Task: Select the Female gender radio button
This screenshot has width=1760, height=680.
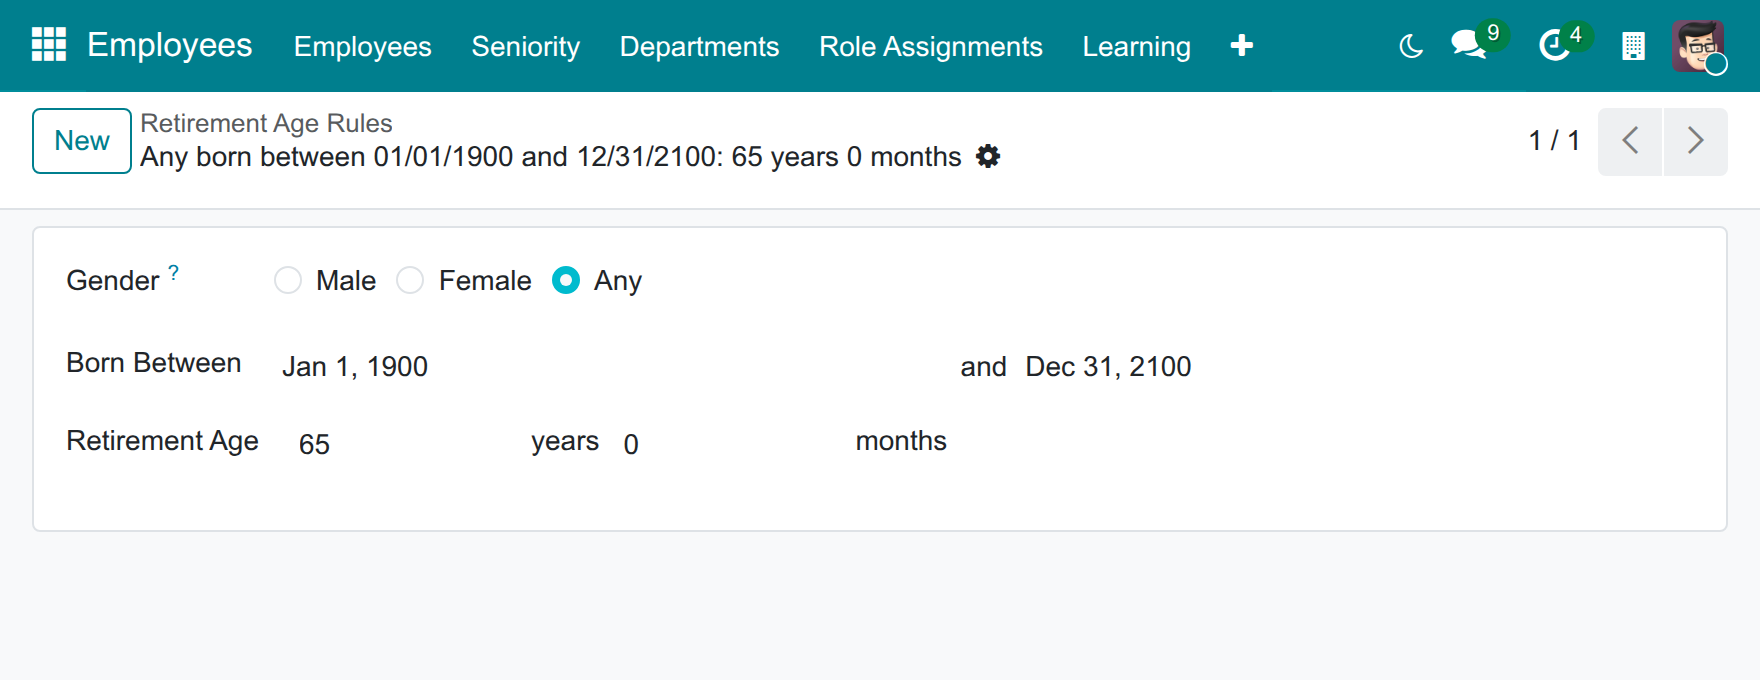Action: pyautogui.click(x=410, y=281)
